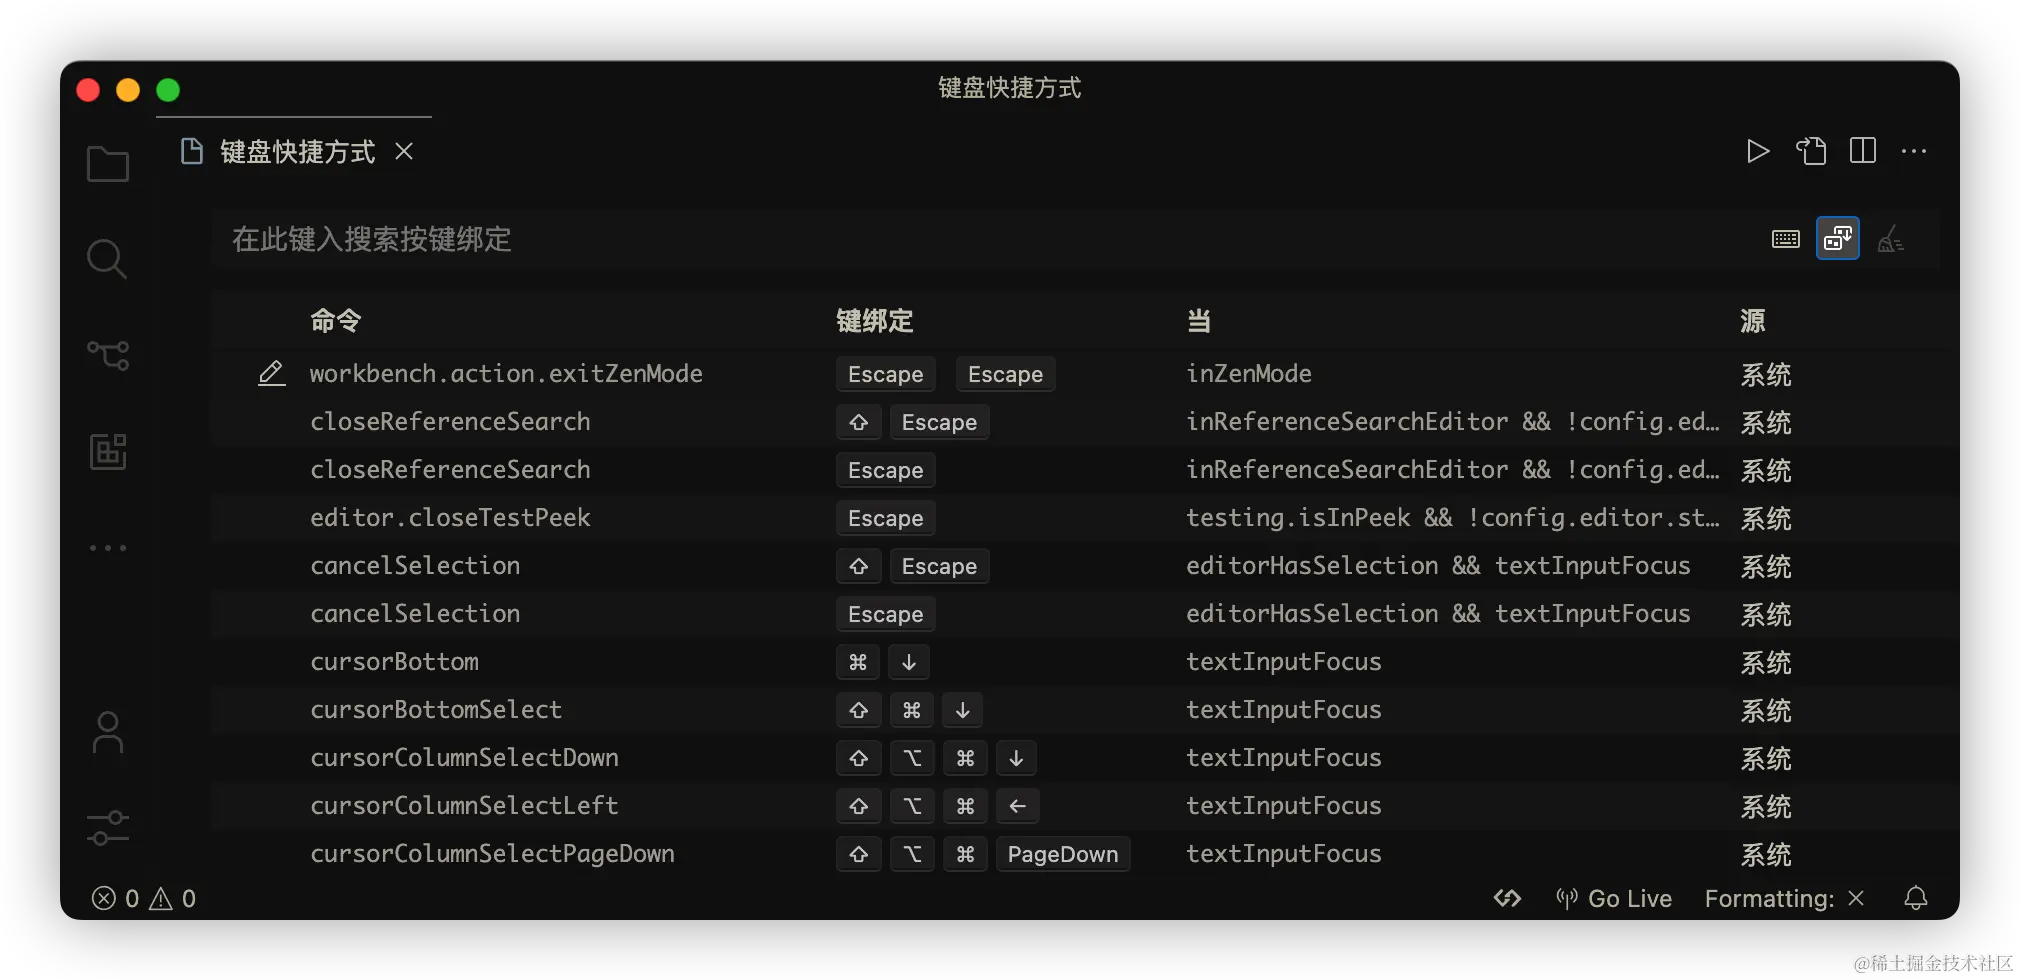Click Formatting status bar item
This screenshot has height=980, width=2020.
click(1785, 898)
